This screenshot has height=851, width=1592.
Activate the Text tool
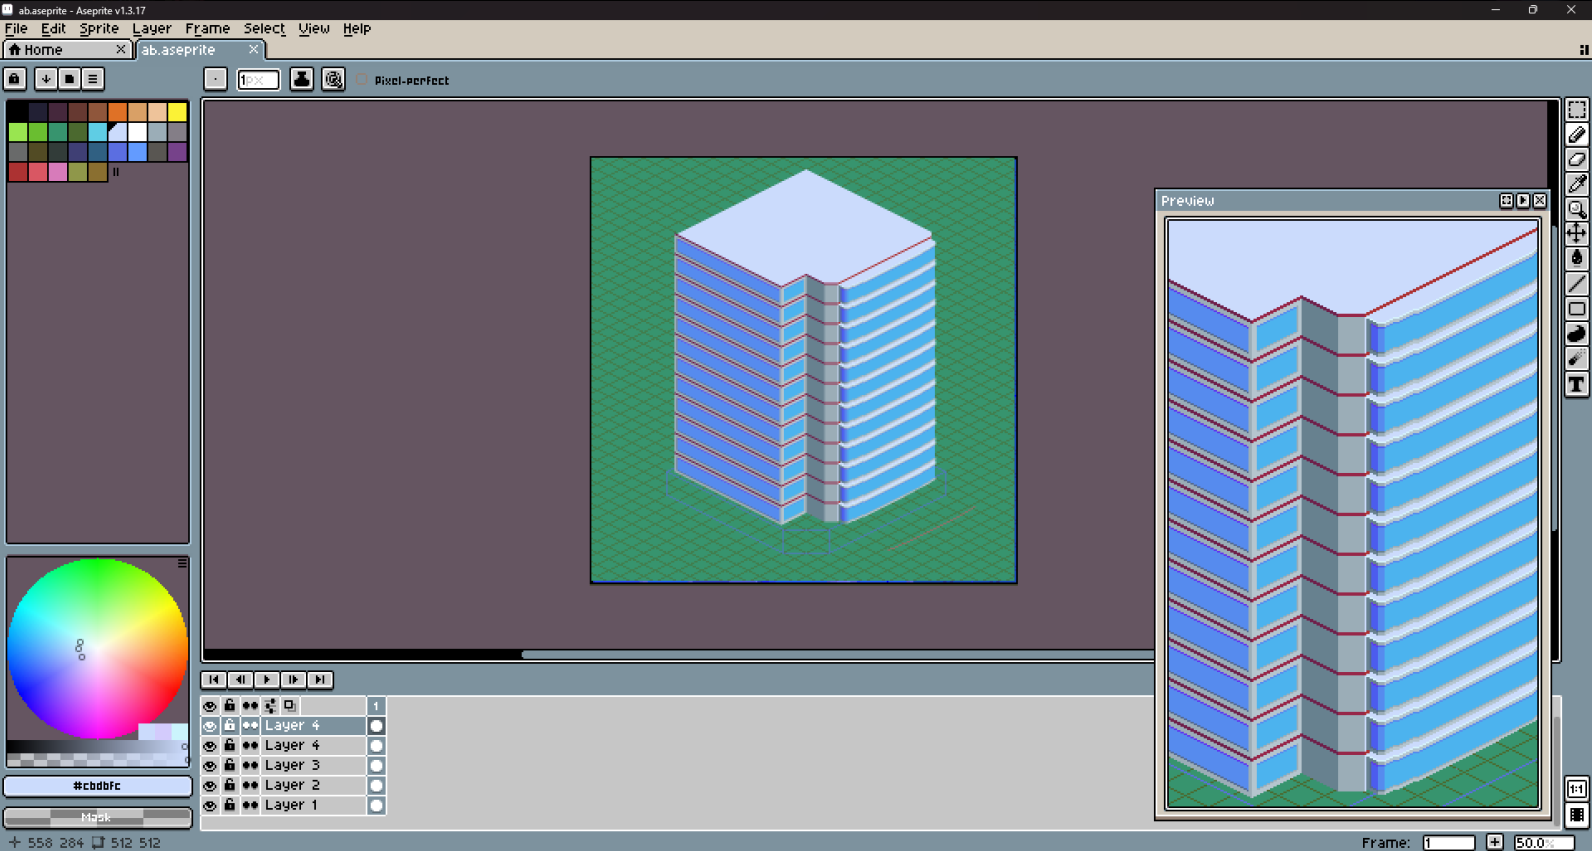coord(1577,385)
